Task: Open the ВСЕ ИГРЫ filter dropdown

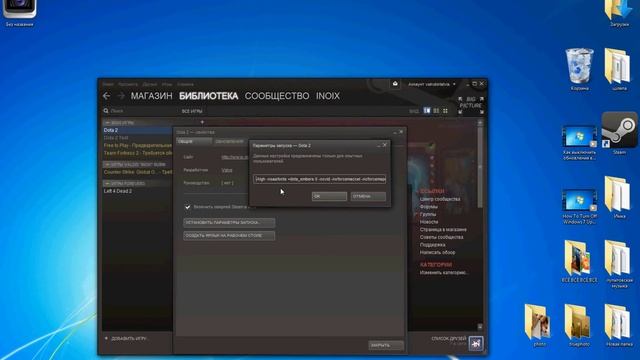Action: pyautogui.click(x=192, y=111)
